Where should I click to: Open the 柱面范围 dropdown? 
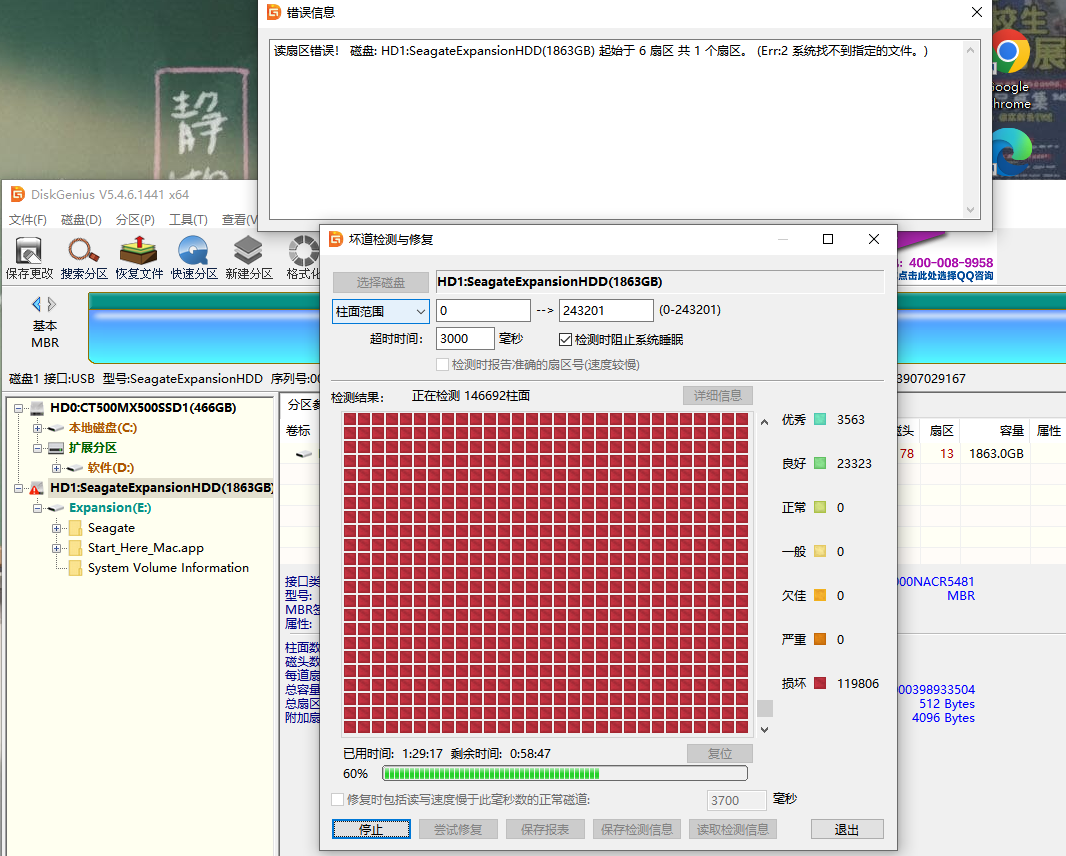click(x=381, y=311)
